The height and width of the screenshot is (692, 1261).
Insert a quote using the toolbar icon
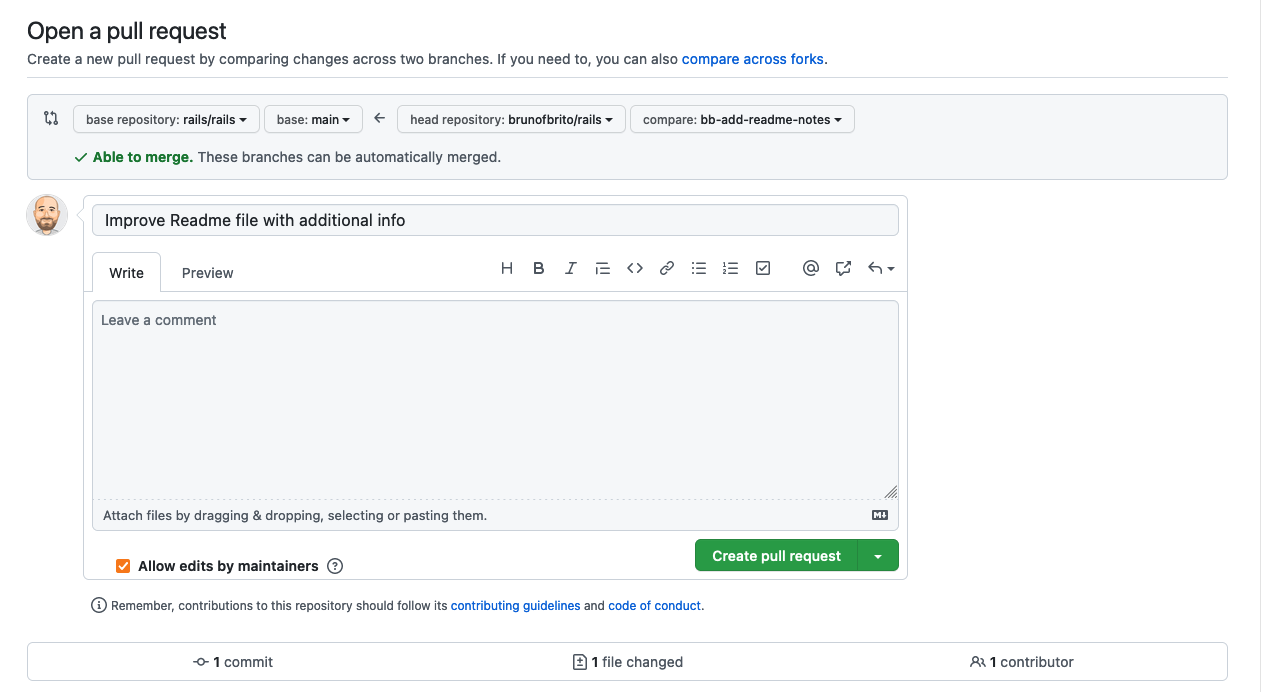[x=602, y=268]
